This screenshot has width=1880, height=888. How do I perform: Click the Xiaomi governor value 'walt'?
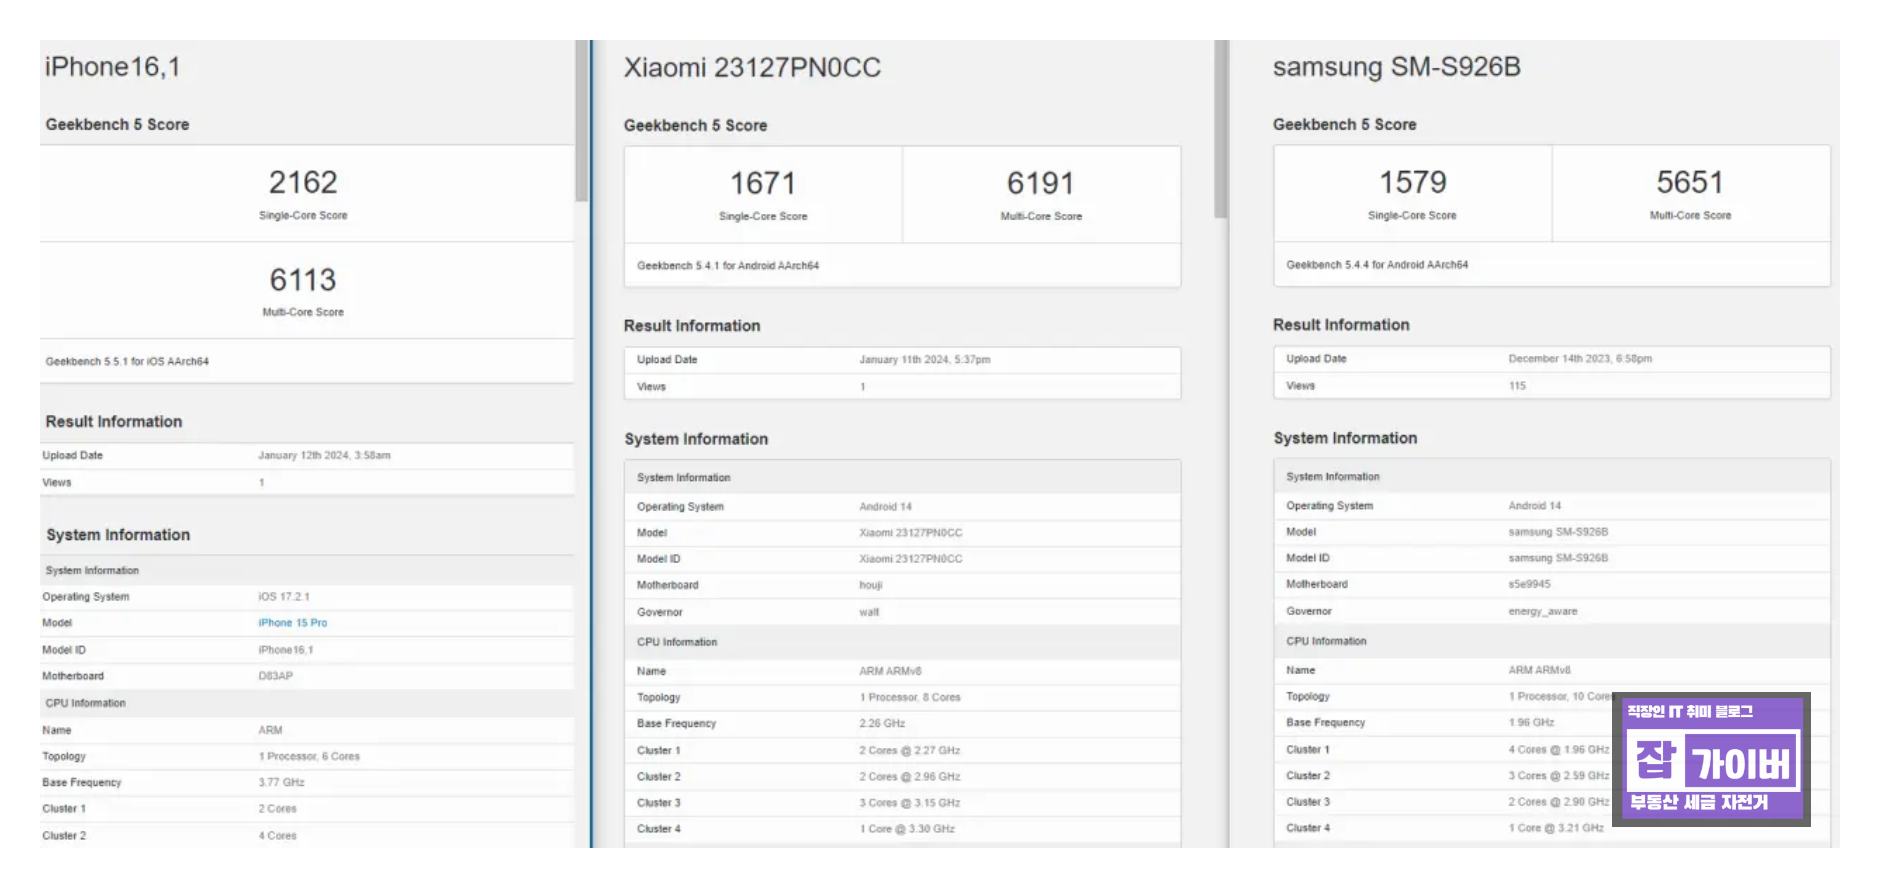coord(869,613)
